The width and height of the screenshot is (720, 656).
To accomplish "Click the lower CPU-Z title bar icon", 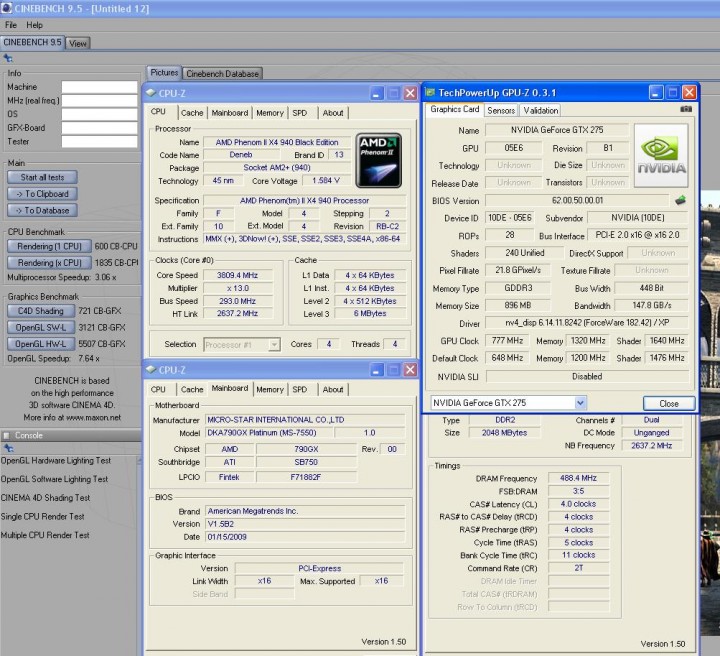I will [151, 370].
